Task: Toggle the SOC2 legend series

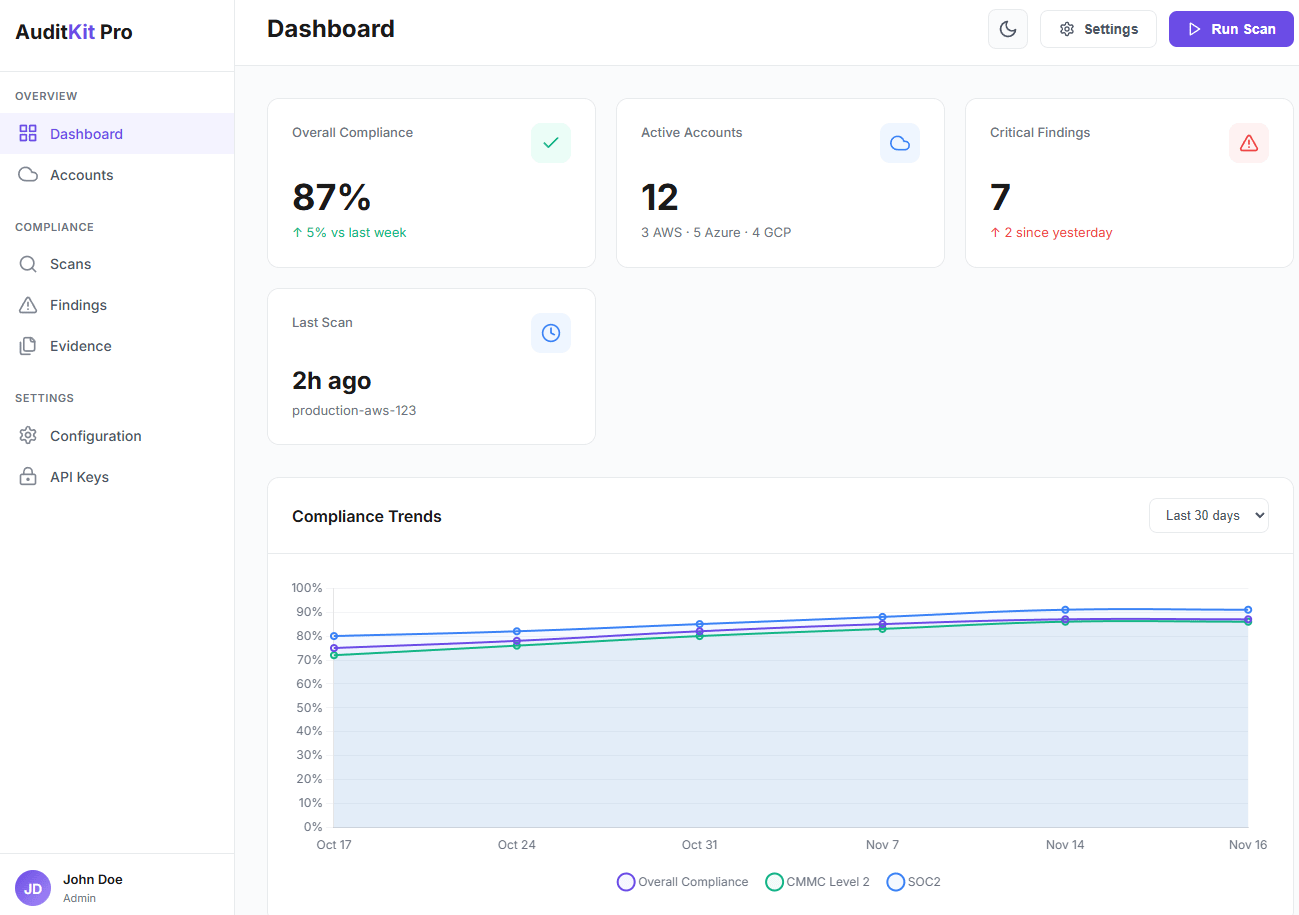Action: coord(913,882)
